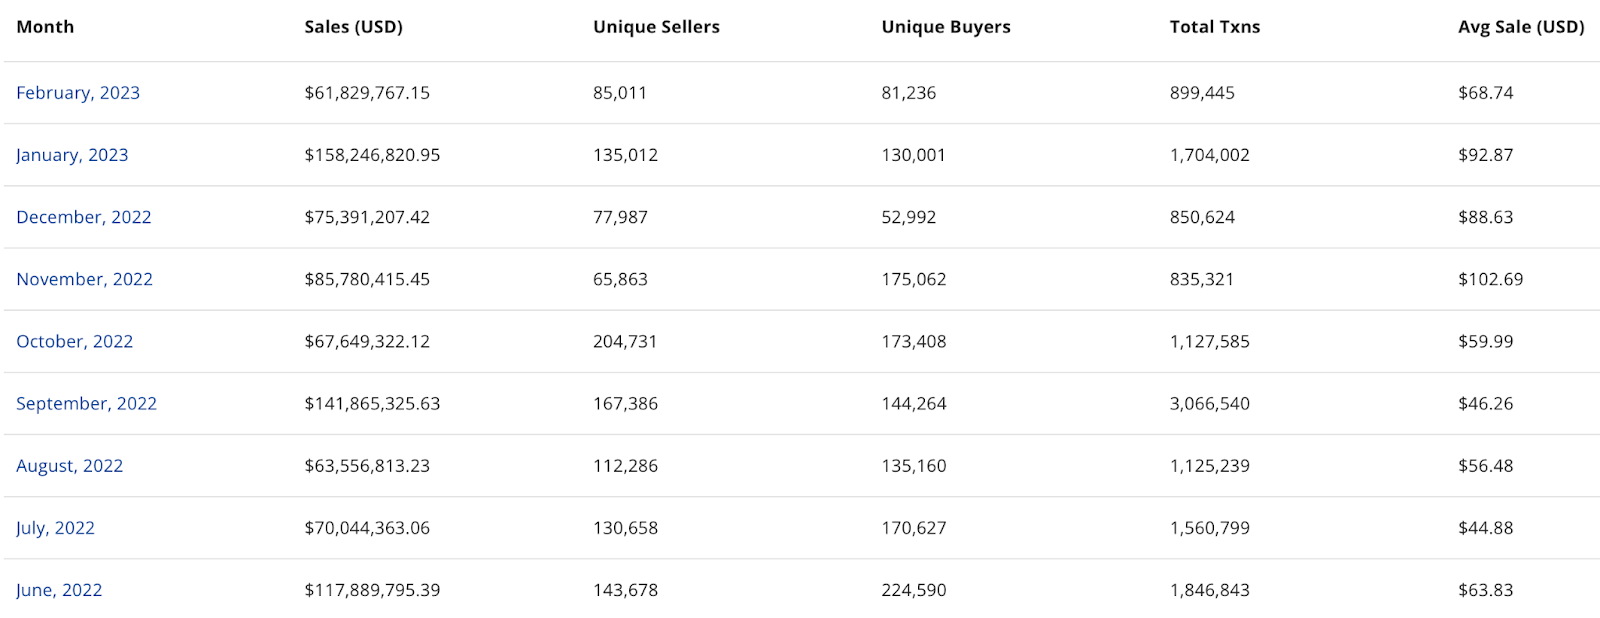The height and width of the screenshot is (618, 1600).
Task: Open the November, 2022 month link
Action: pos(84,279)
